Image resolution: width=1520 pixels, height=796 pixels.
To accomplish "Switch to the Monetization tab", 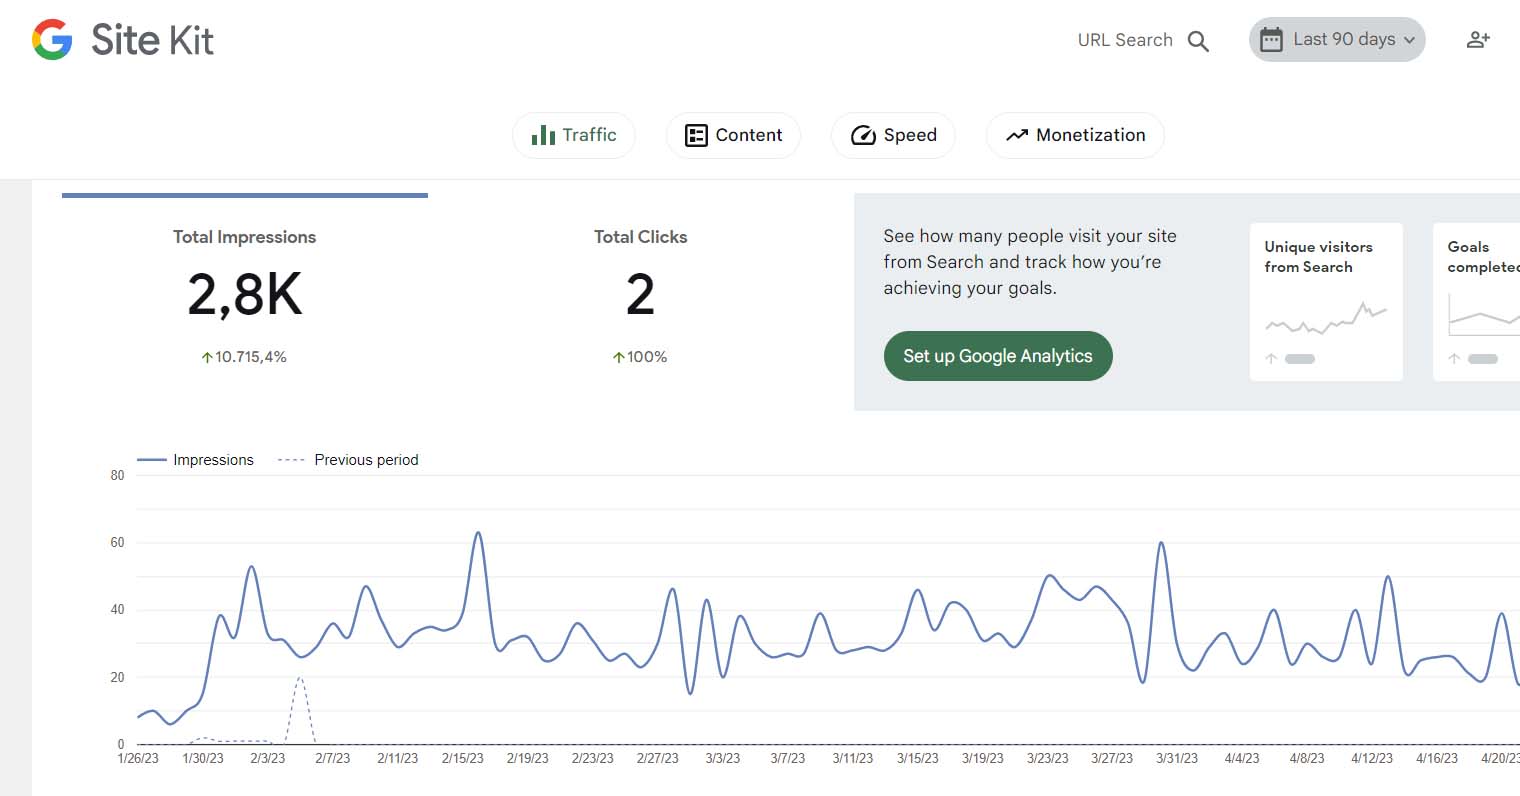I will click(x=1075, y=135).
